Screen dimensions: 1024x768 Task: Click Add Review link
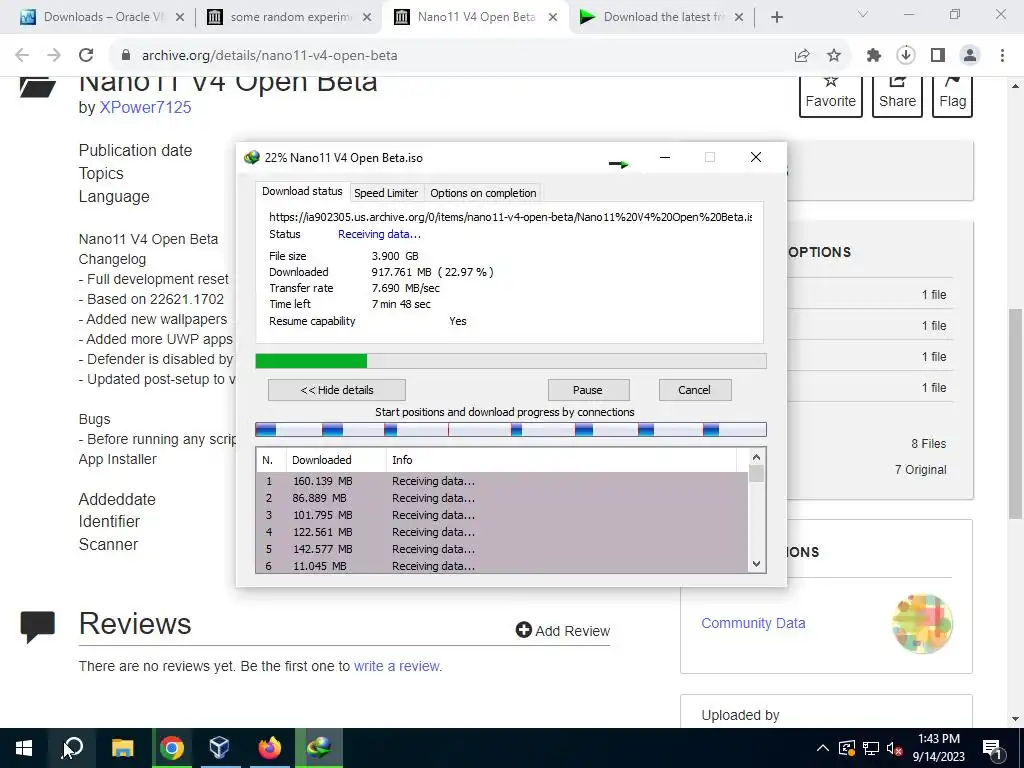[563, 631]
